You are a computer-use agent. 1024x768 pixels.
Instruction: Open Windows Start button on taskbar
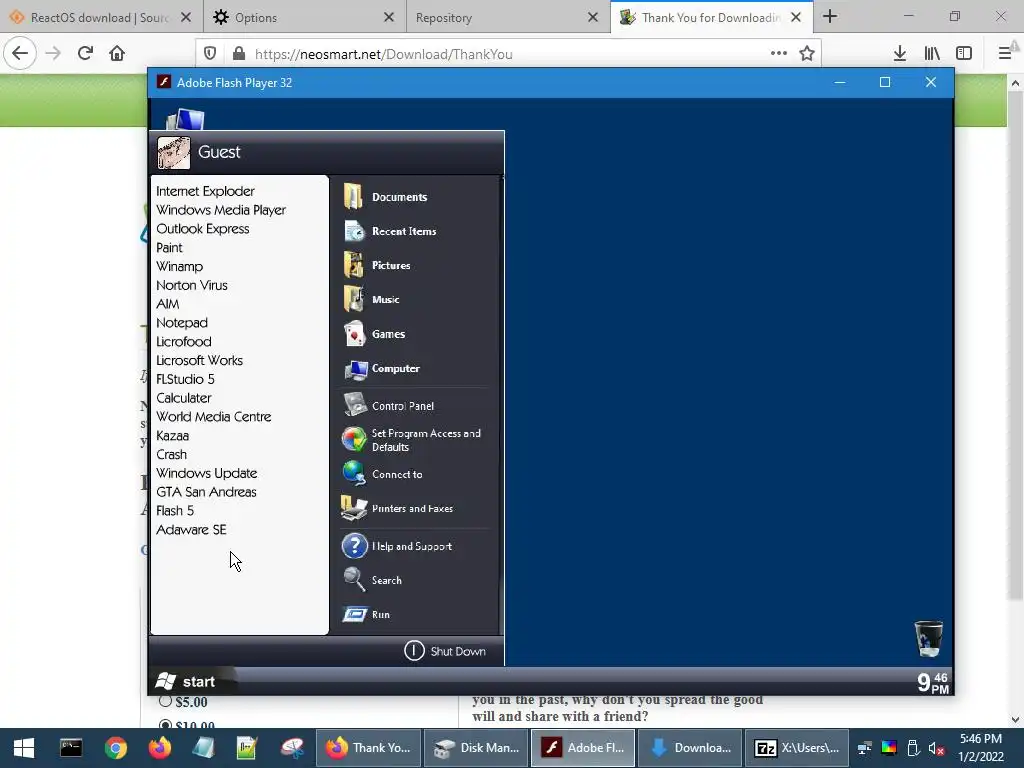[x=24, y=748]
